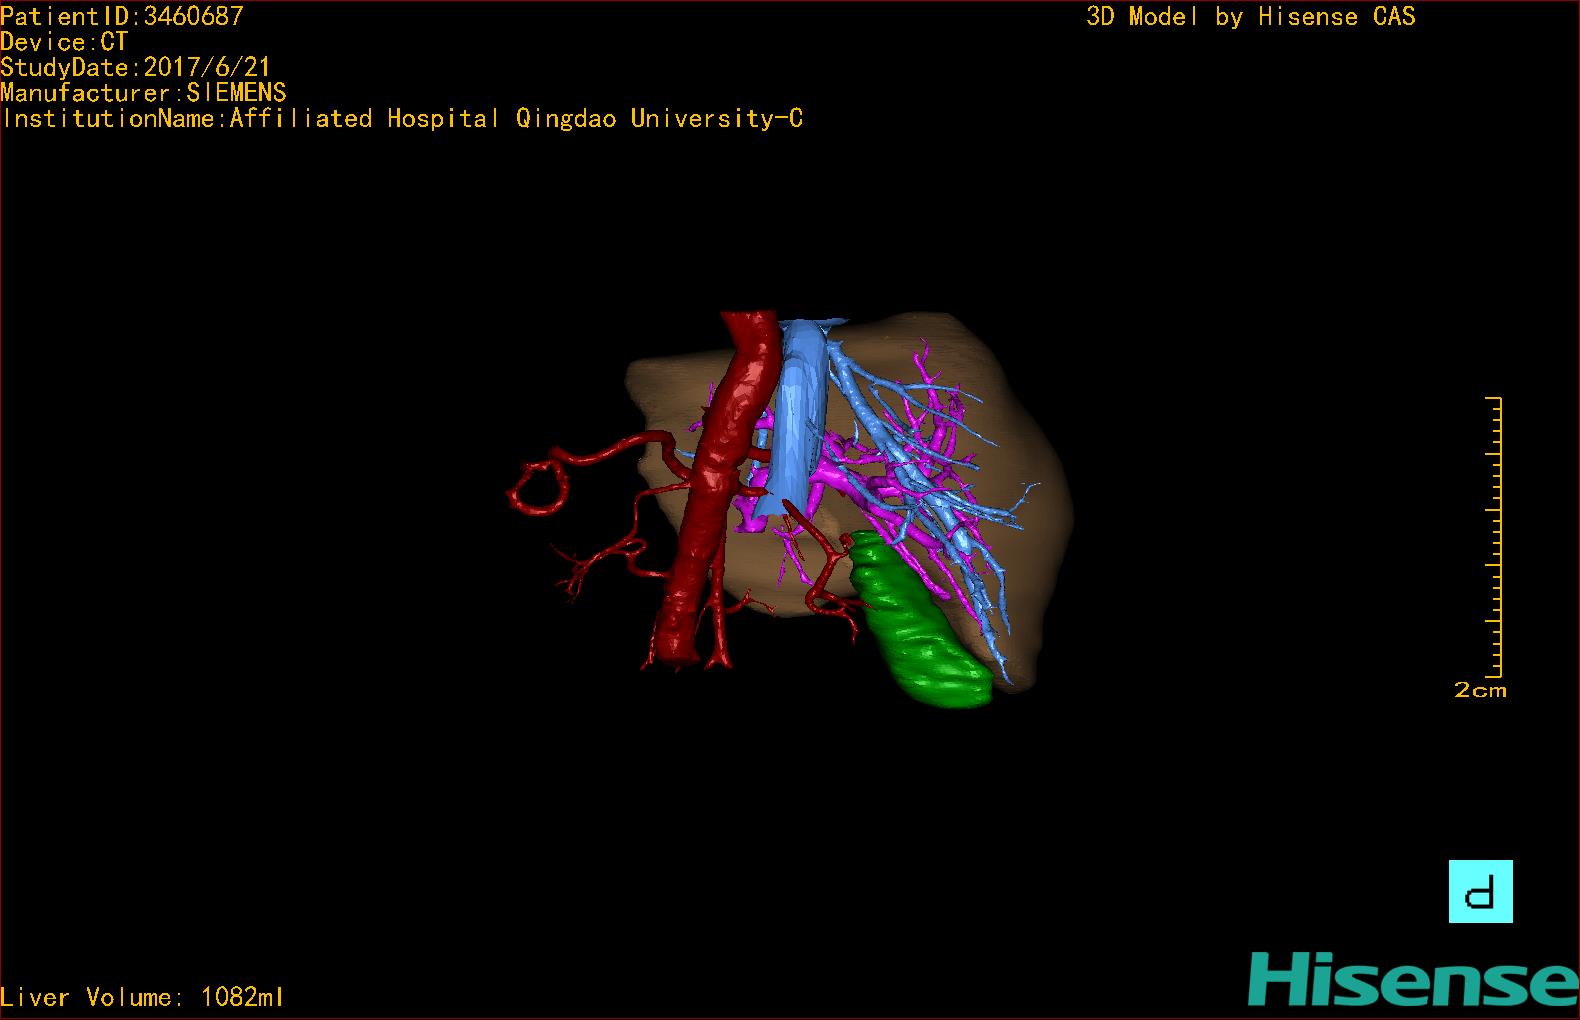Image resolution: width=1580 pixels, height=1020 pixels.
Task: Click the Manufacturer:SIEMENS text
Action: click(144, 93)
